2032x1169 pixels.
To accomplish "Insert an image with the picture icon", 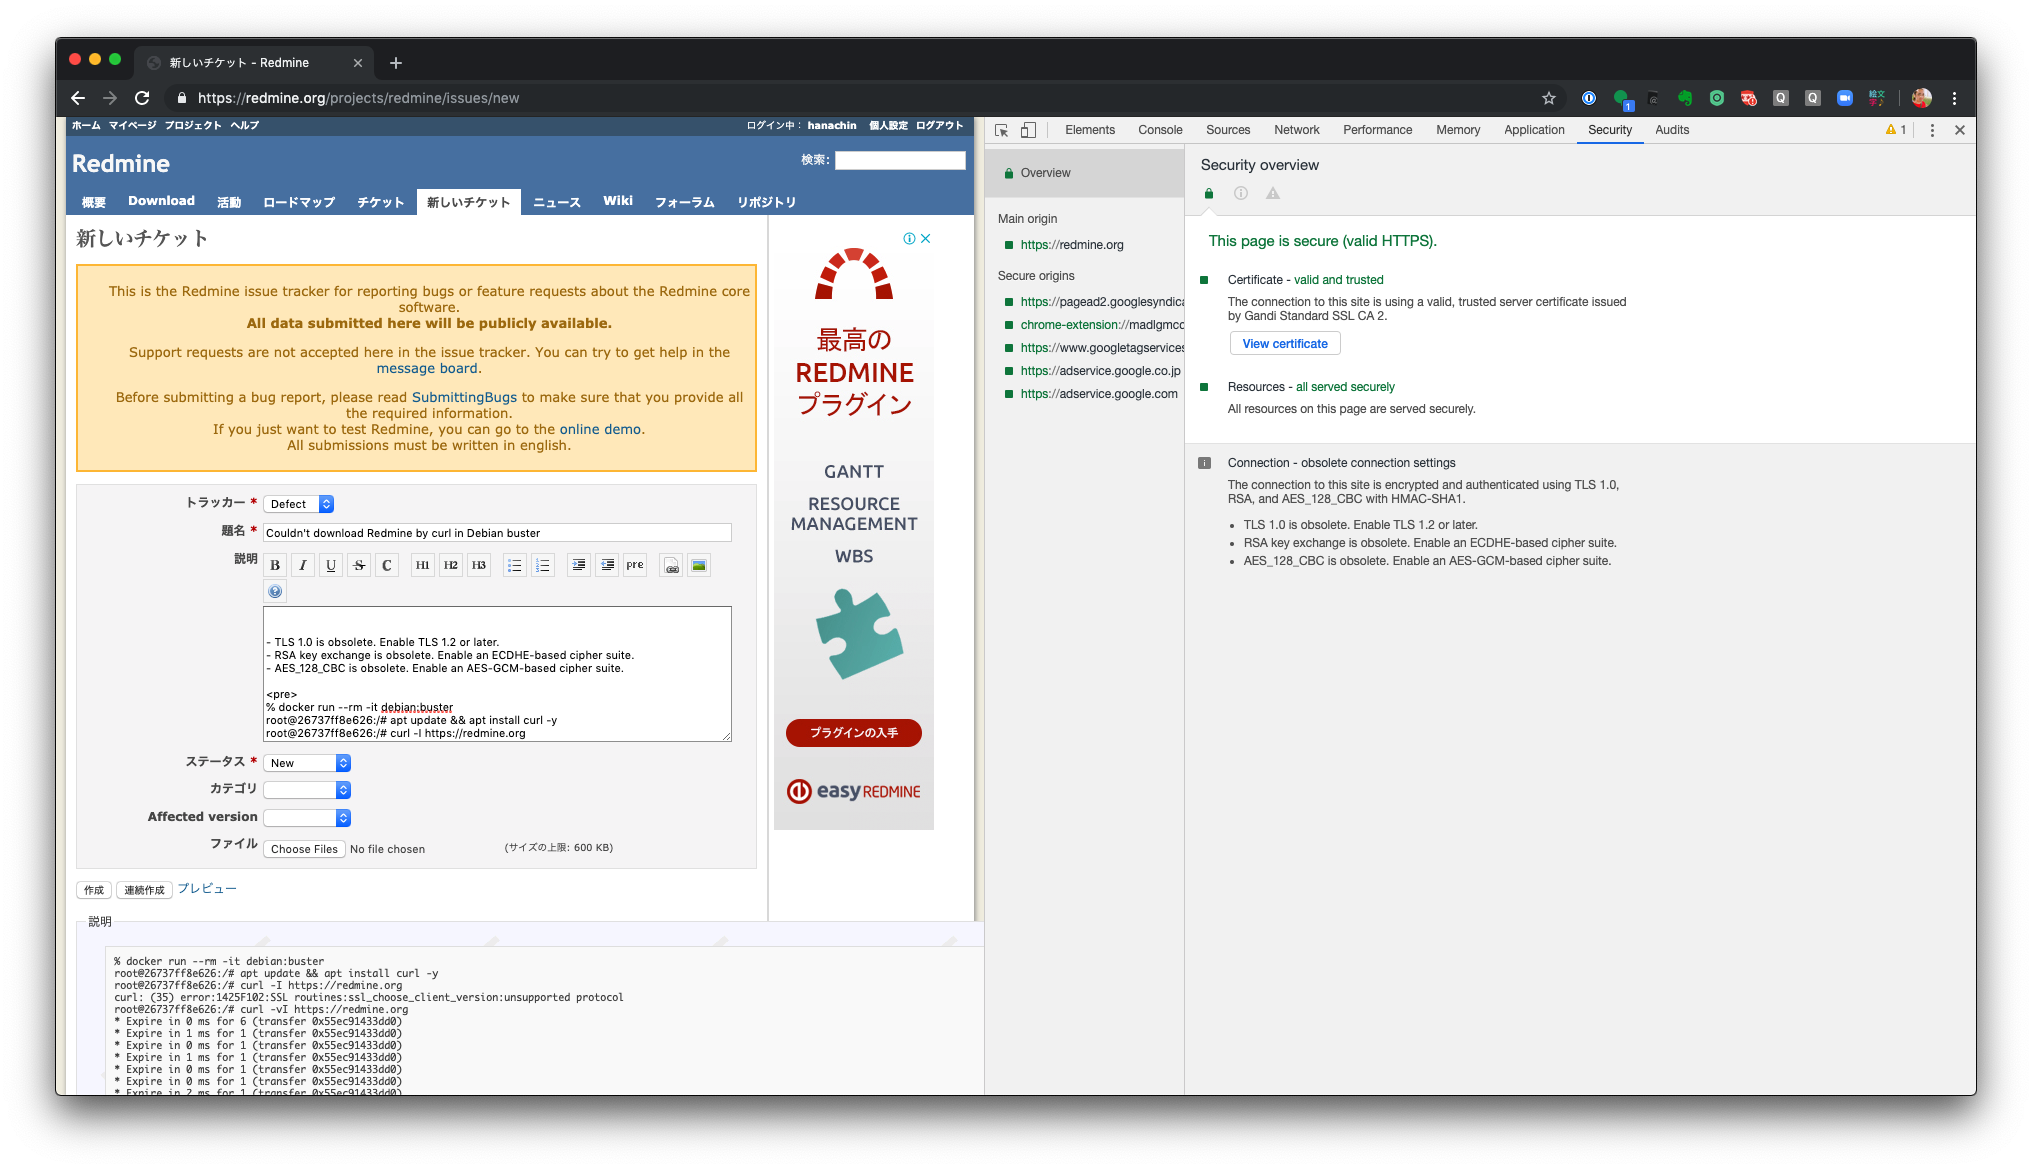I will 699,565.
